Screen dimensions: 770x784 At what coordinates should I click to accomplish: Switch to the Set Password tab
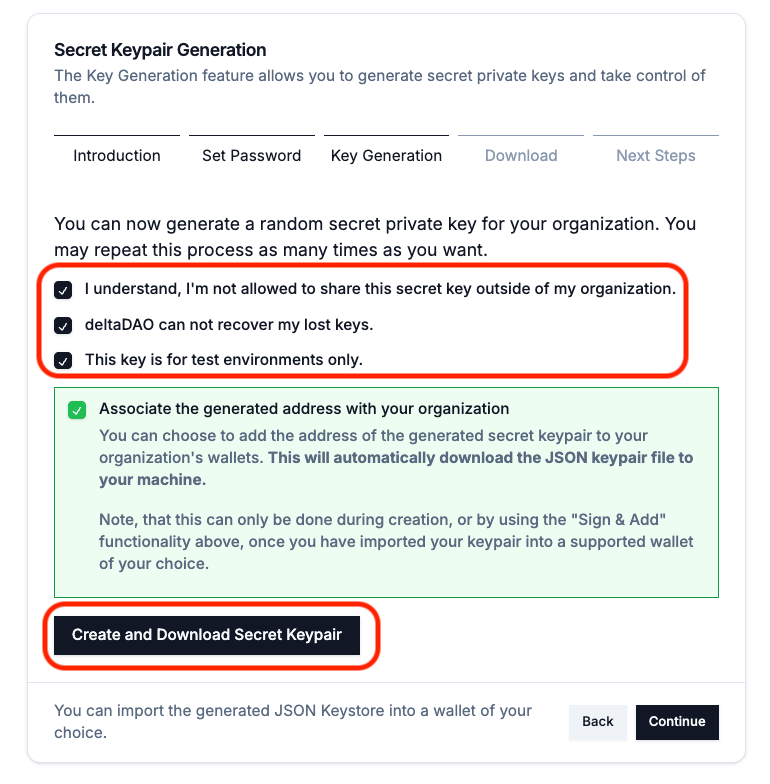(x=251, y=156)
